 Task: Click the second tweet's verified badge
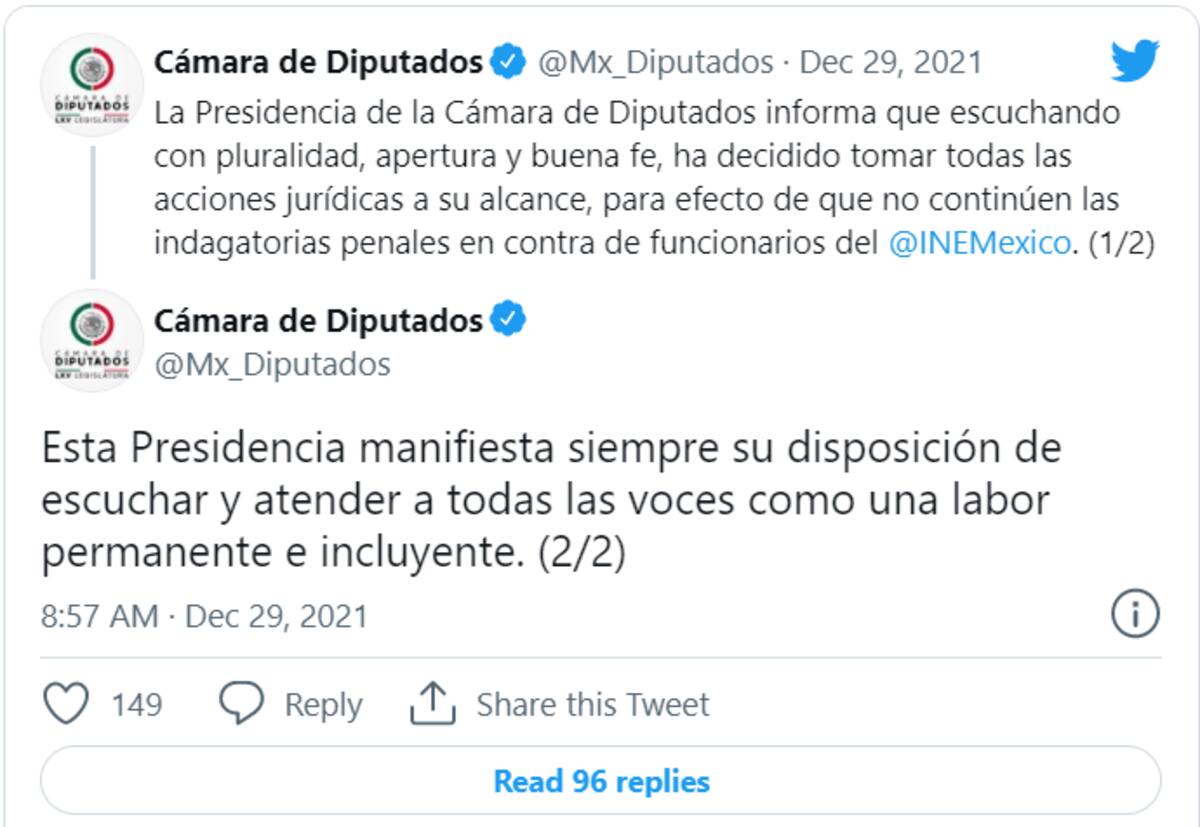coord(509,320)
